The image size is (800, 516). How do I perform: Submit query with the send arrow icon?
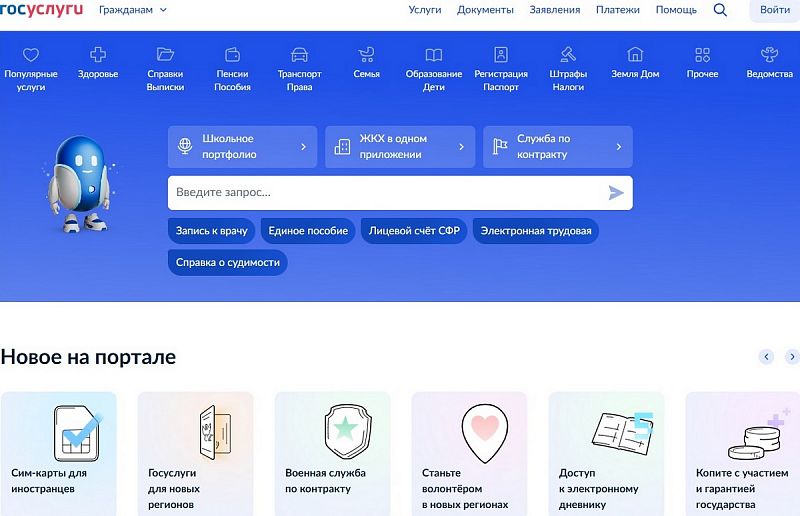pyautogui.click(x=616, y=192)
